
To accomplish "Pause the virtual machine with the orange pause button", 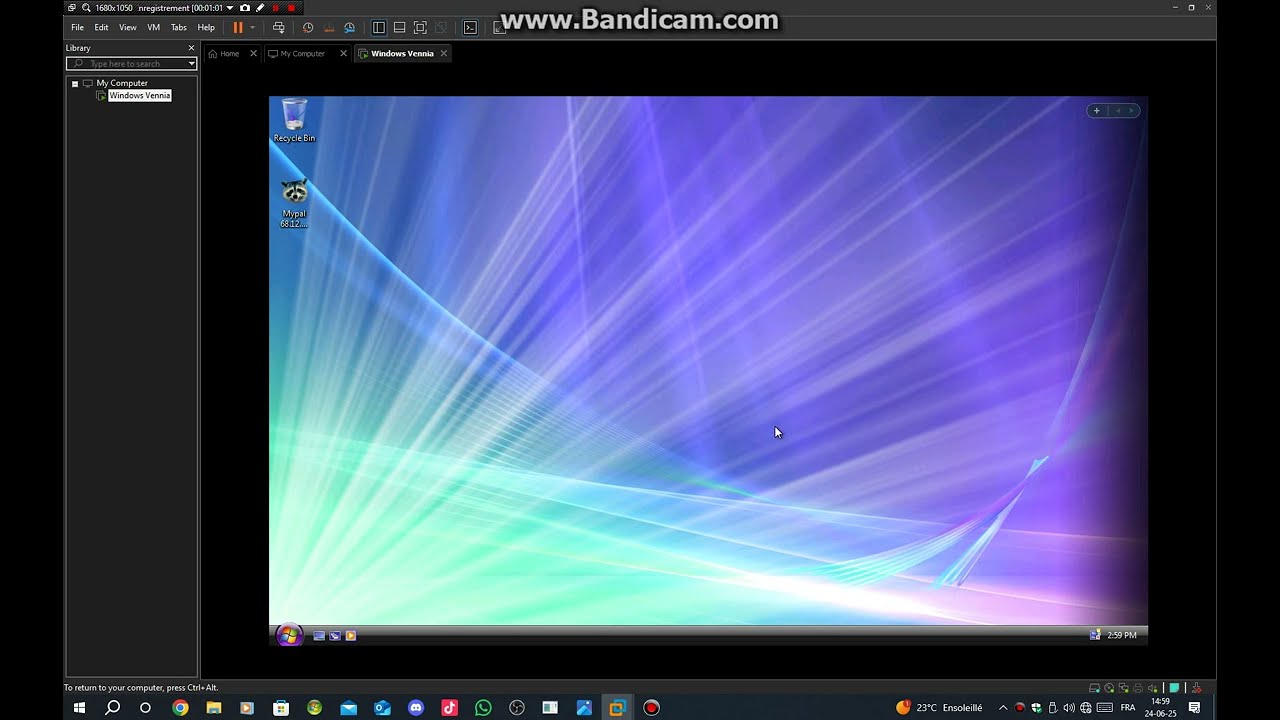I will (238, 28).
